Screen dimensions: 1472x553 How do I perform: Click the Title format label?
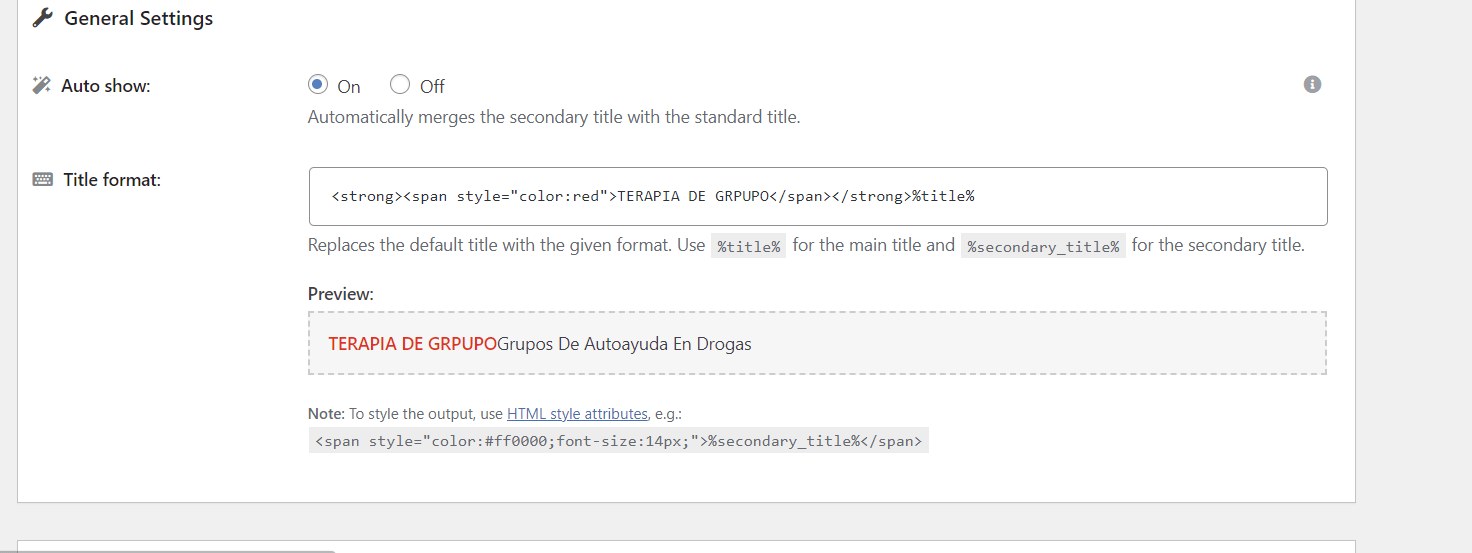click(112, 180)
